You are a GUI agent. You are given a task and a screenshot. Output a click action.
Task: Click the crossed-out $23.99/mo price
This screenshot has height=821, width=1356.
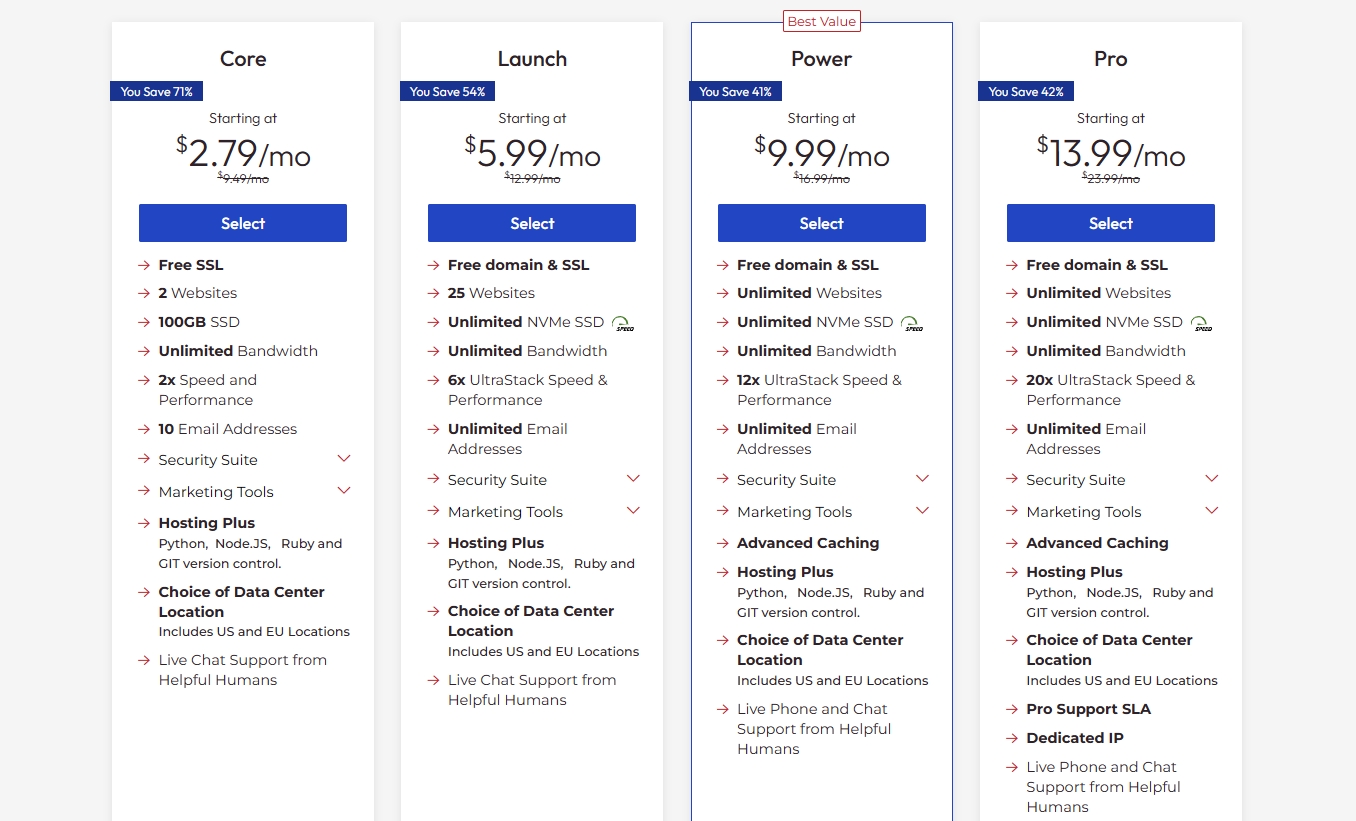[x=1111, y=179]
